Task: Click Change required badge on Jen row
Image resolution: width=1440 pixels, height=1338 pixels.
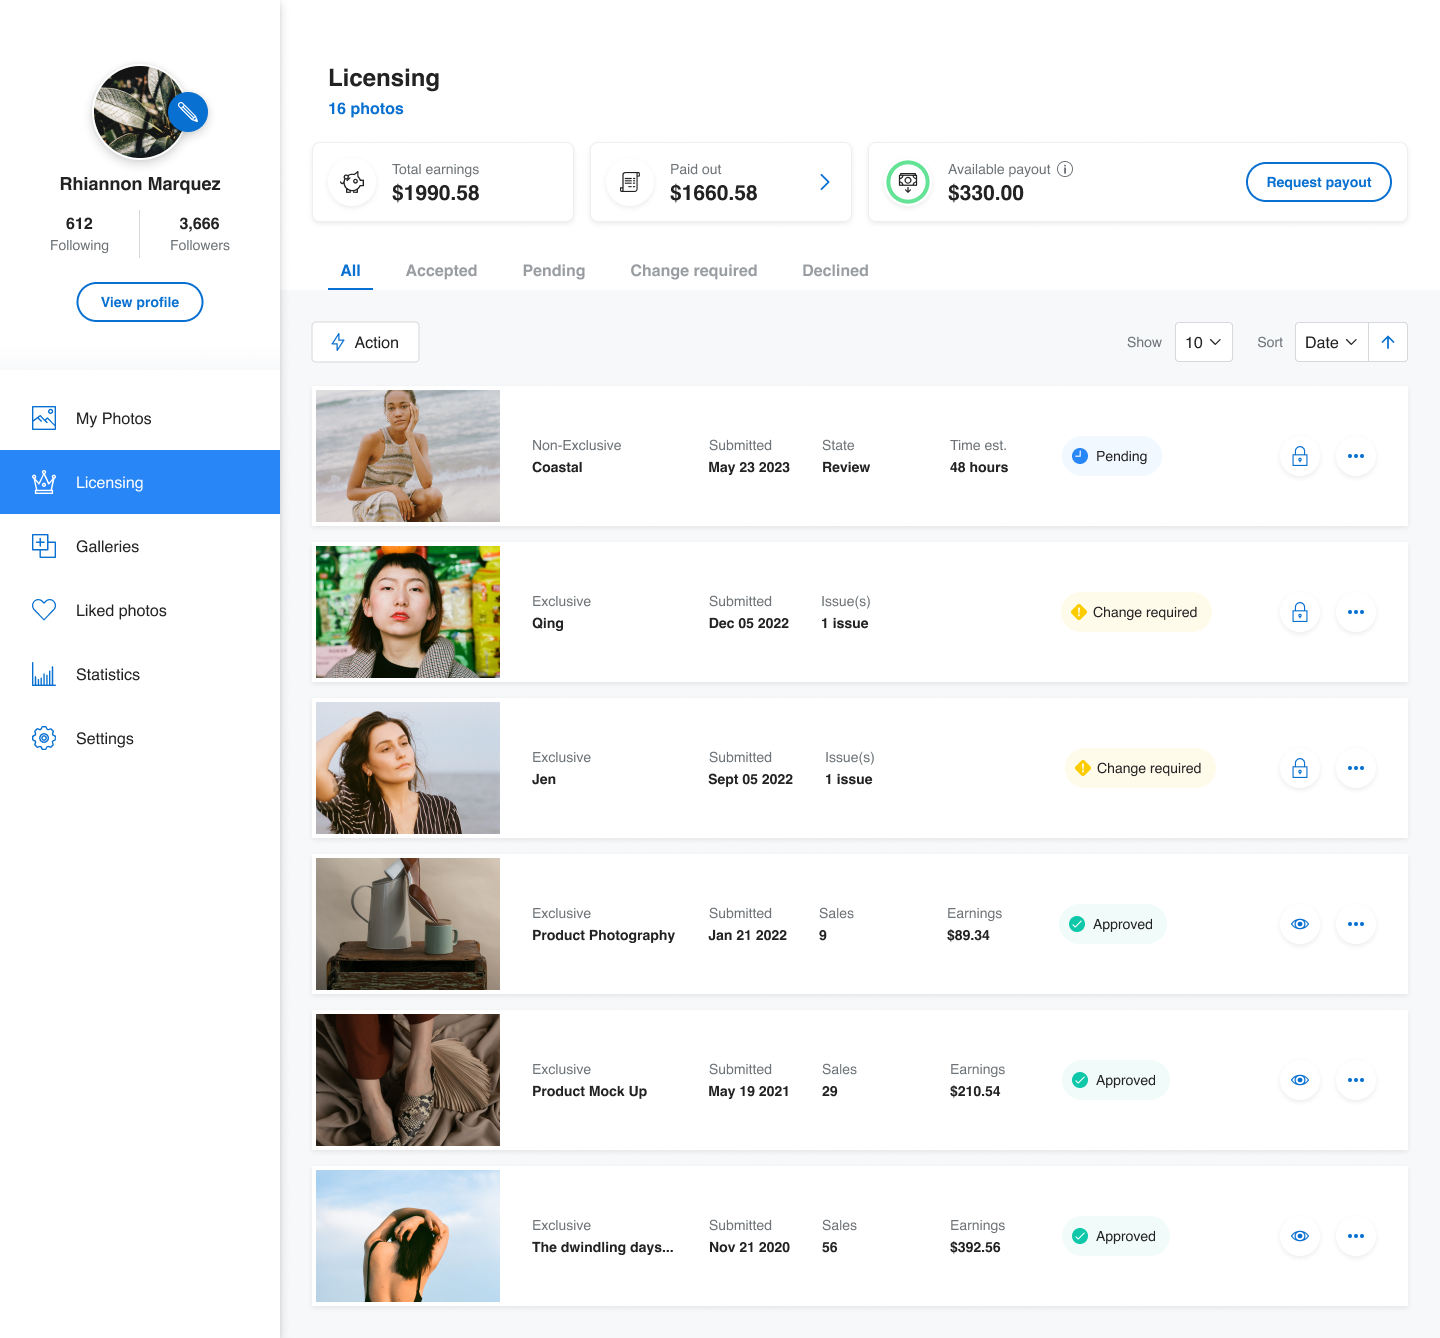Action: [1139, 768]
